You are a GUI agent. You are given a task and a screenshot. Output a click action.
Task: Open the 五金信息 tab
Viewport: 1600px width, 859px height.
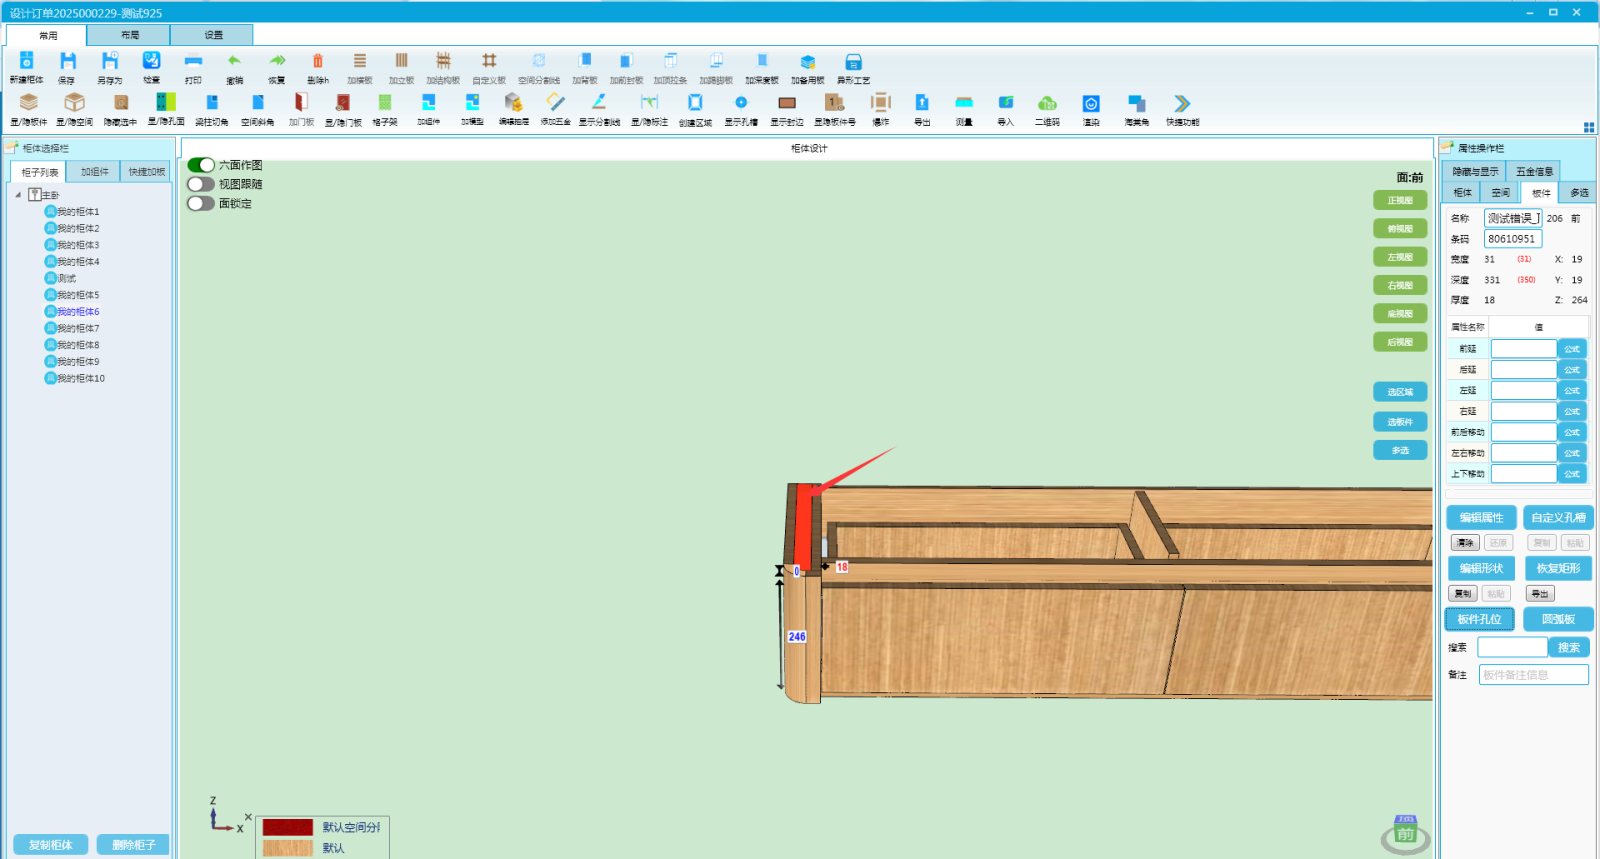[x=1534, y=172]
